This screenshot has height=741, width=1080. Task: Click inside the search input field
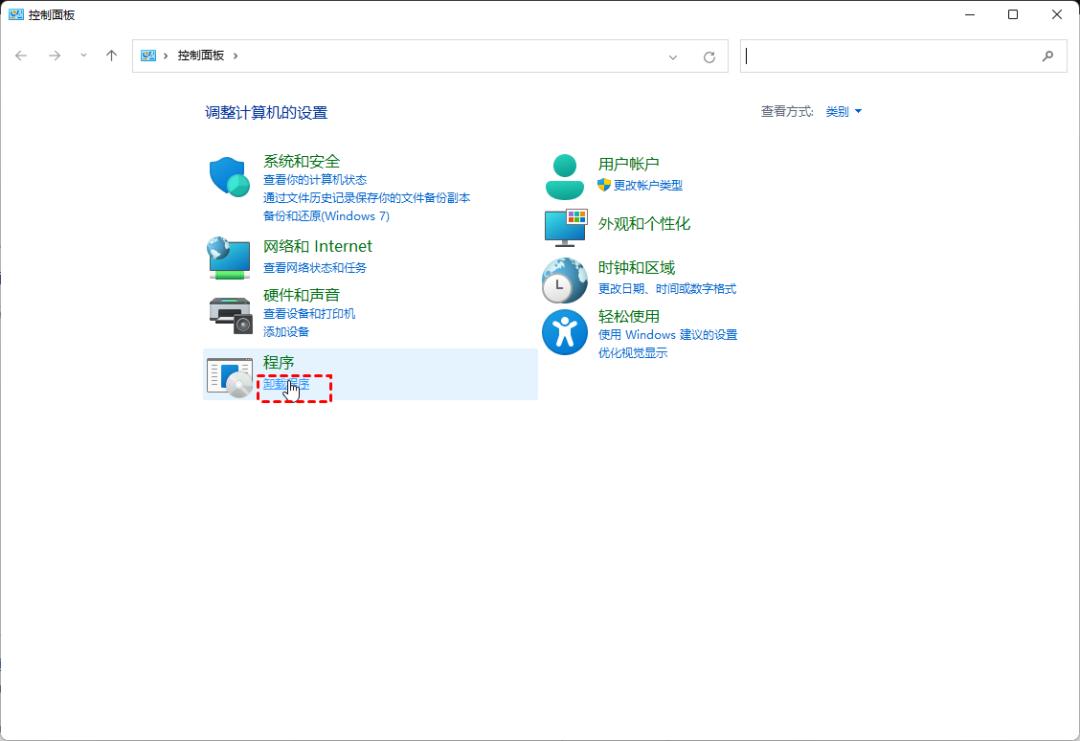(x=890, y=56)
